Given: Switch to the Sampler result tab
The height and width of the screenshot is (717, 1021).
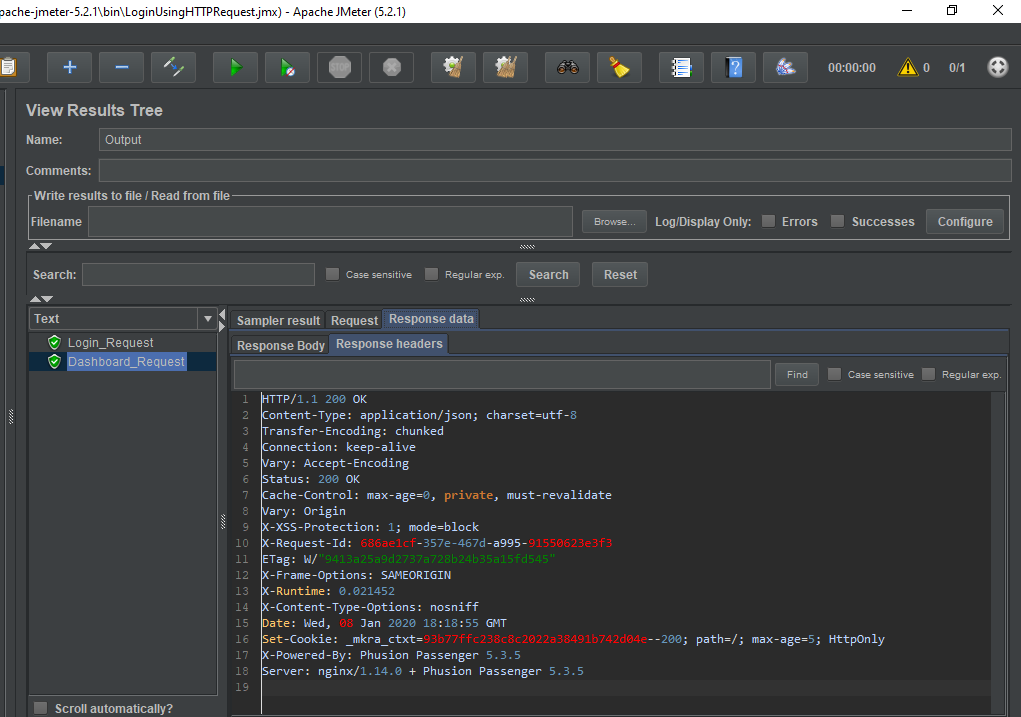Looking at the screenshot, I should tap(278, 320).
